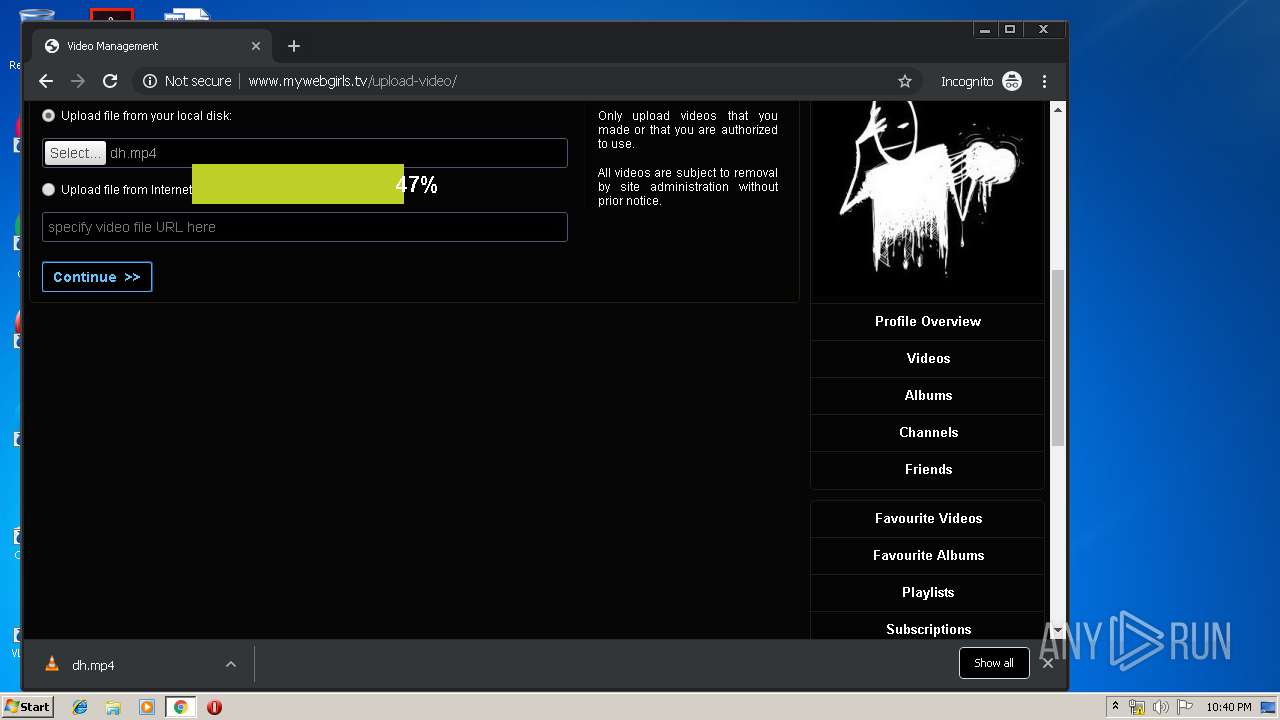Open Subscriptions link
This screenshot has width=1280, height=720.
click(x=928, y=629)
